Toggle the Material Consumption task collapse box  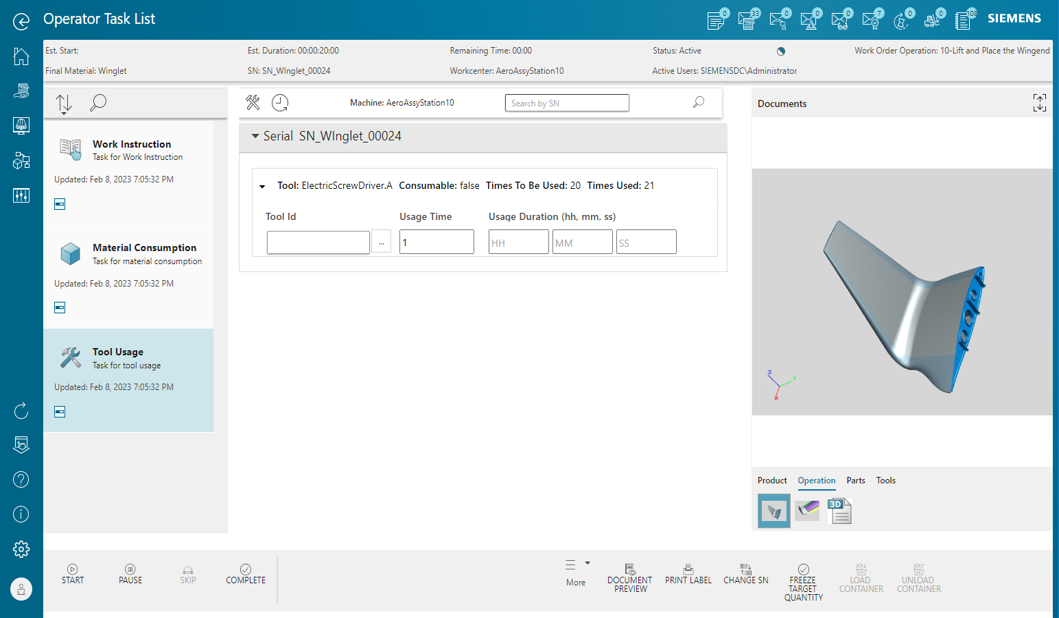pos(60,308)
